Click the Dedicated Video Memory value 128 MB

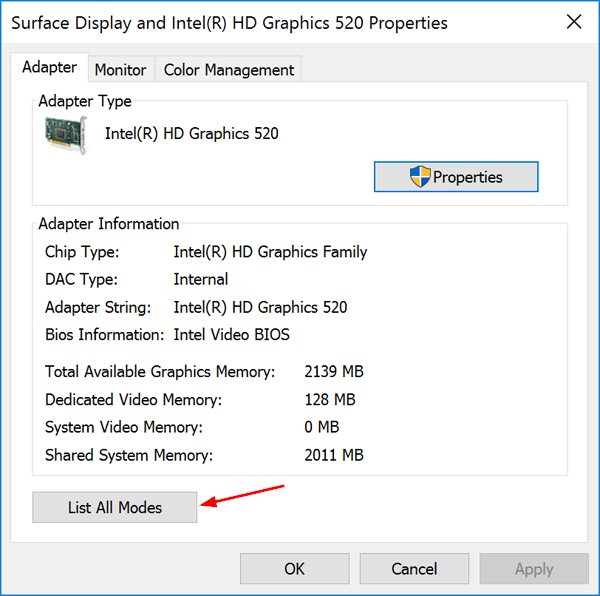[x=330, y=400]
